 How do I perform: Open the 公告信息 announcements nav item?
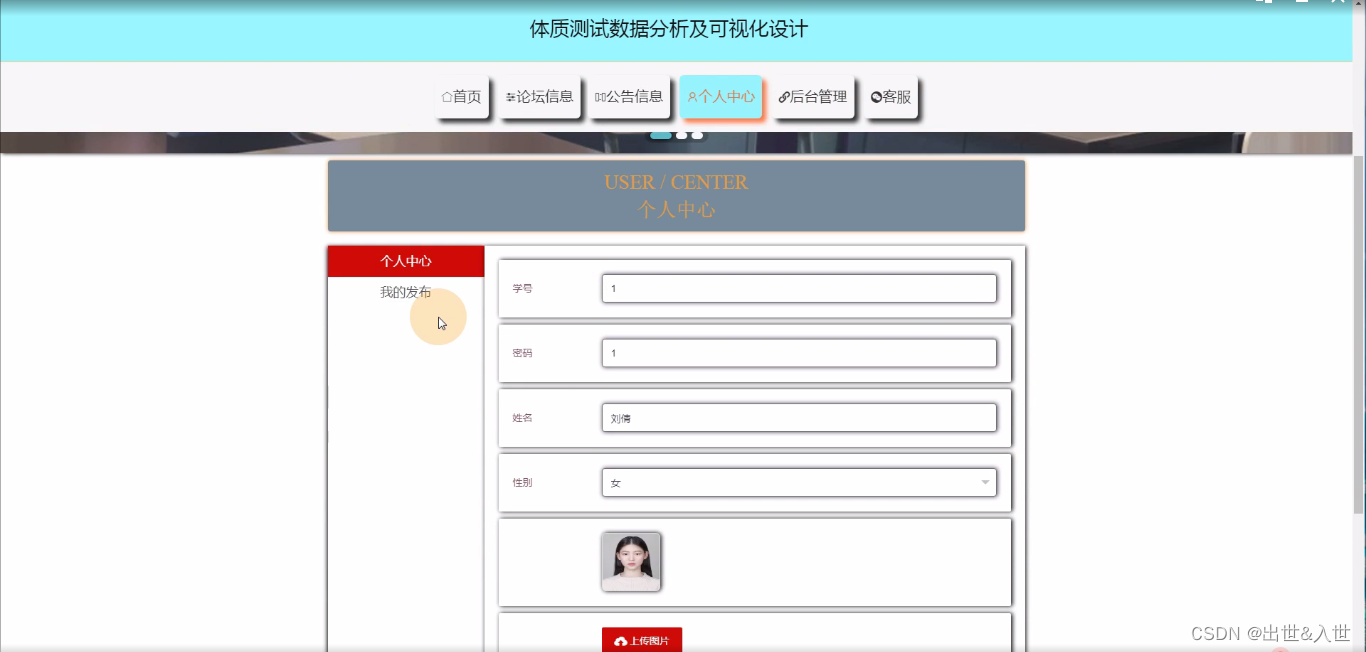[629, 97]
